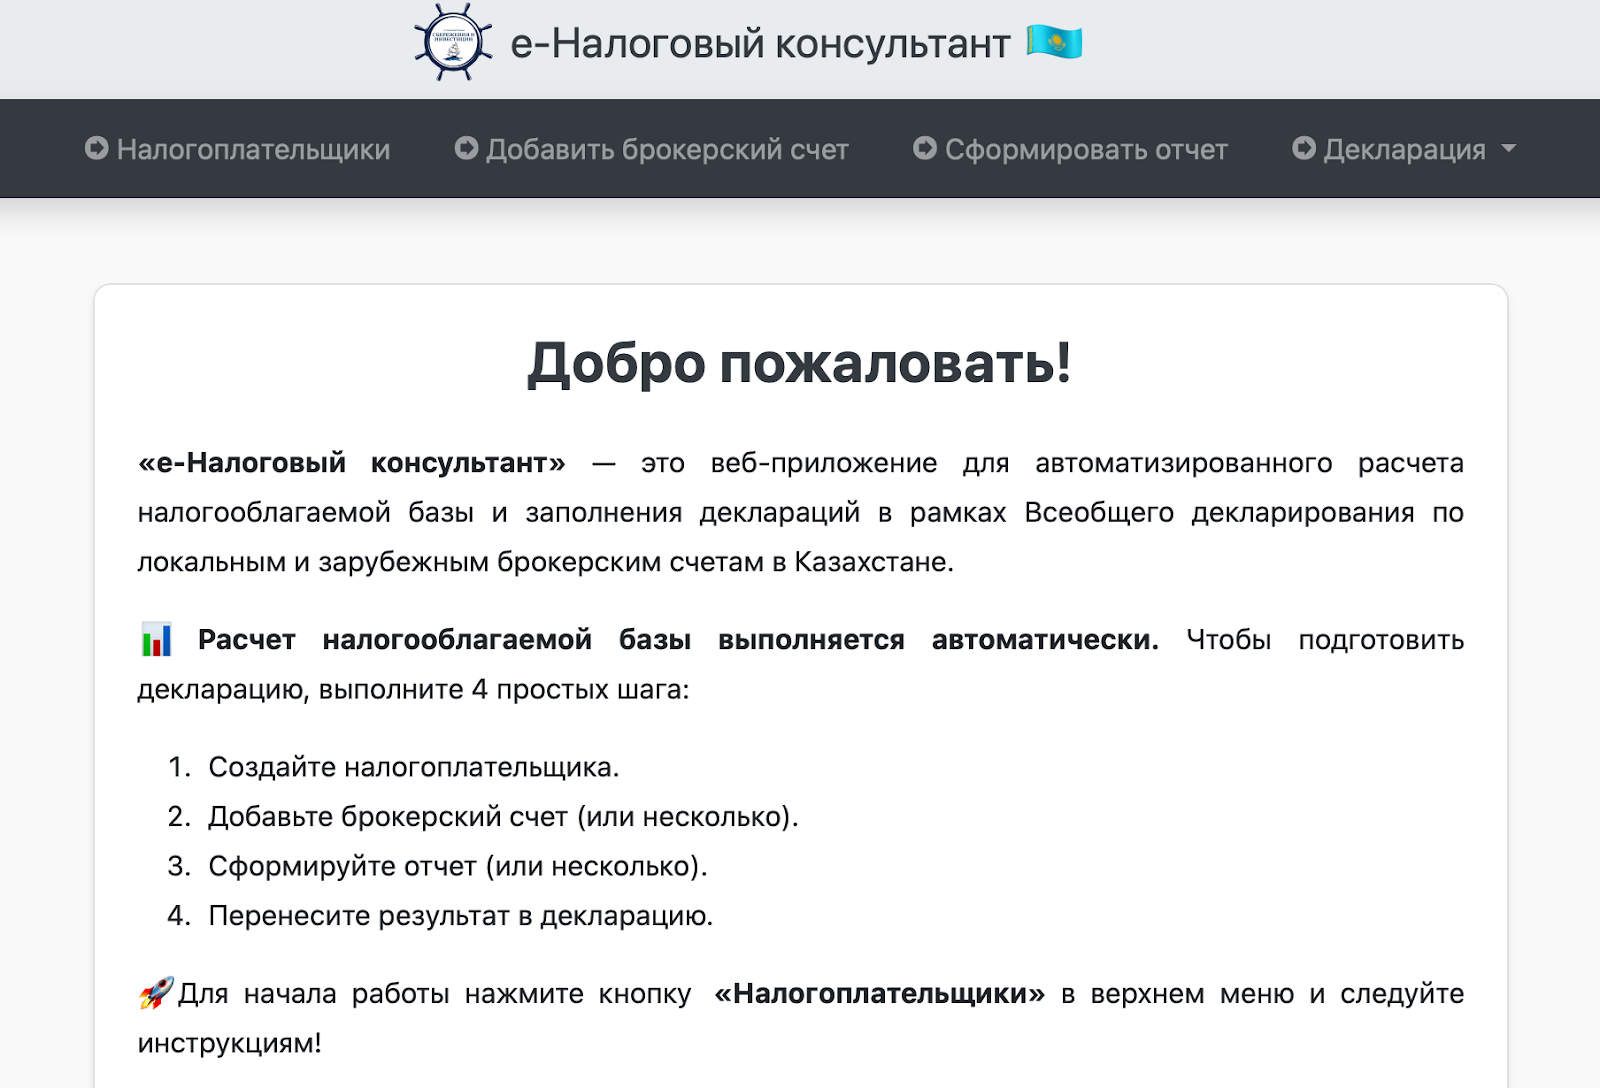Open the Добавить брокерский счет menu item

(667, 150)
